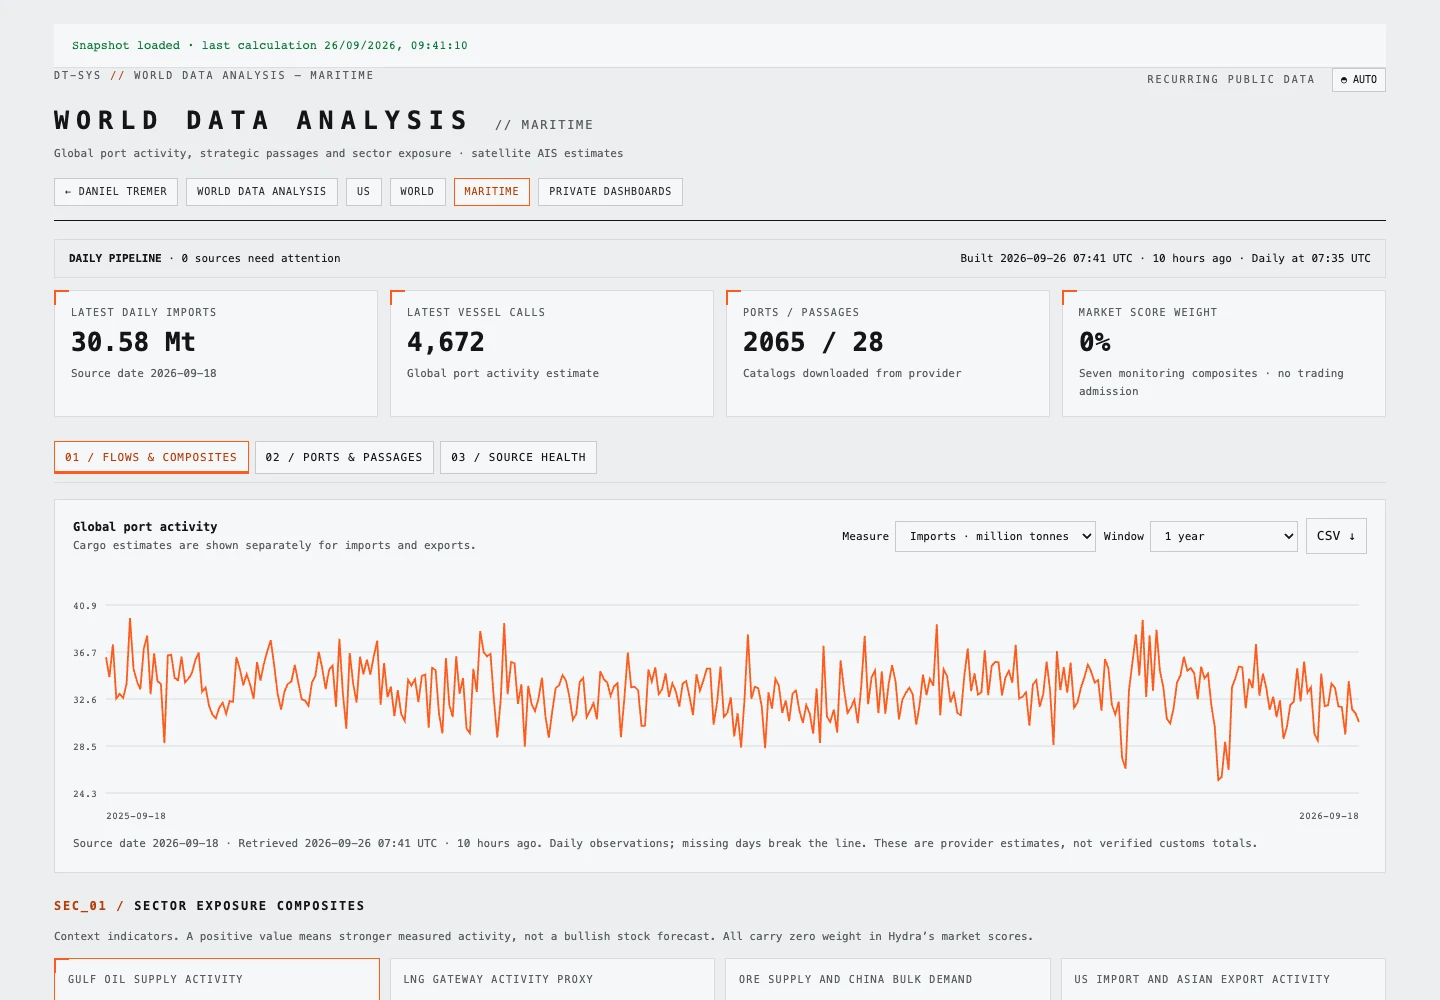
Task: Click the Latest Daily Imports value 30.58 Mt
Action: point(133,342)
